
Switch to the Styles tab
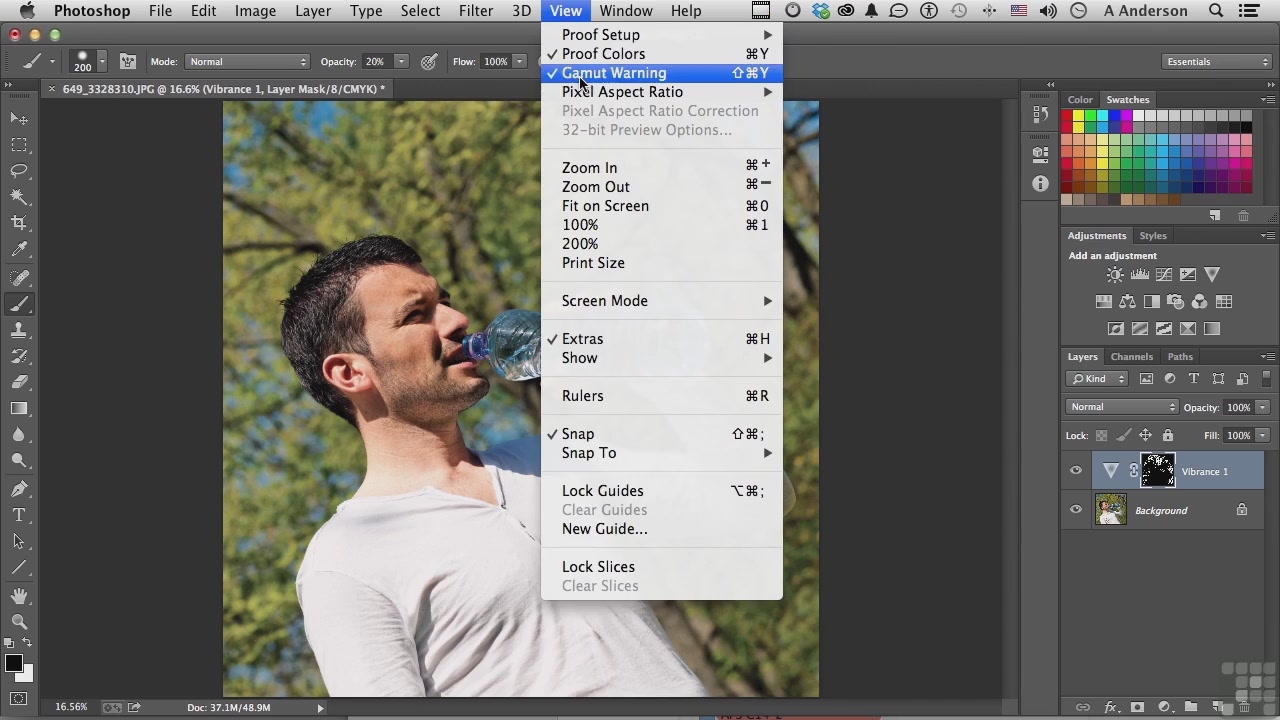tap(1153, 236)
